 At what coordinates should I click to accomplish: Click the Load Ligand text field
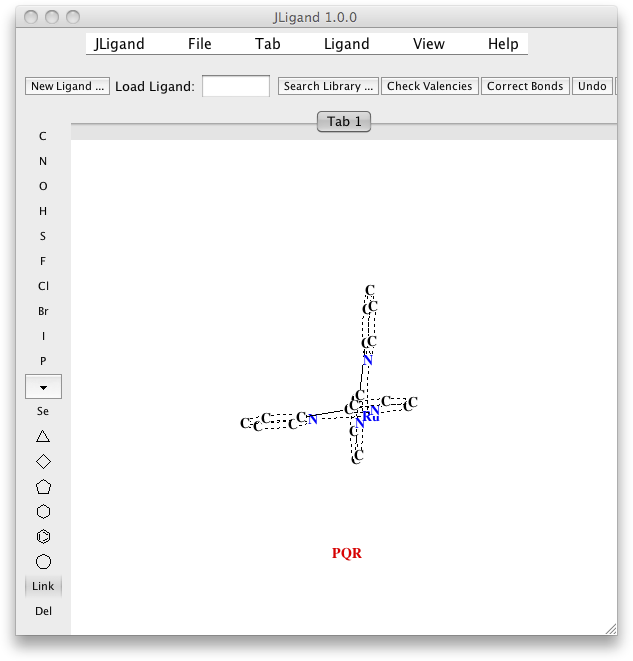pyautogui.click(x=236, y=86)
